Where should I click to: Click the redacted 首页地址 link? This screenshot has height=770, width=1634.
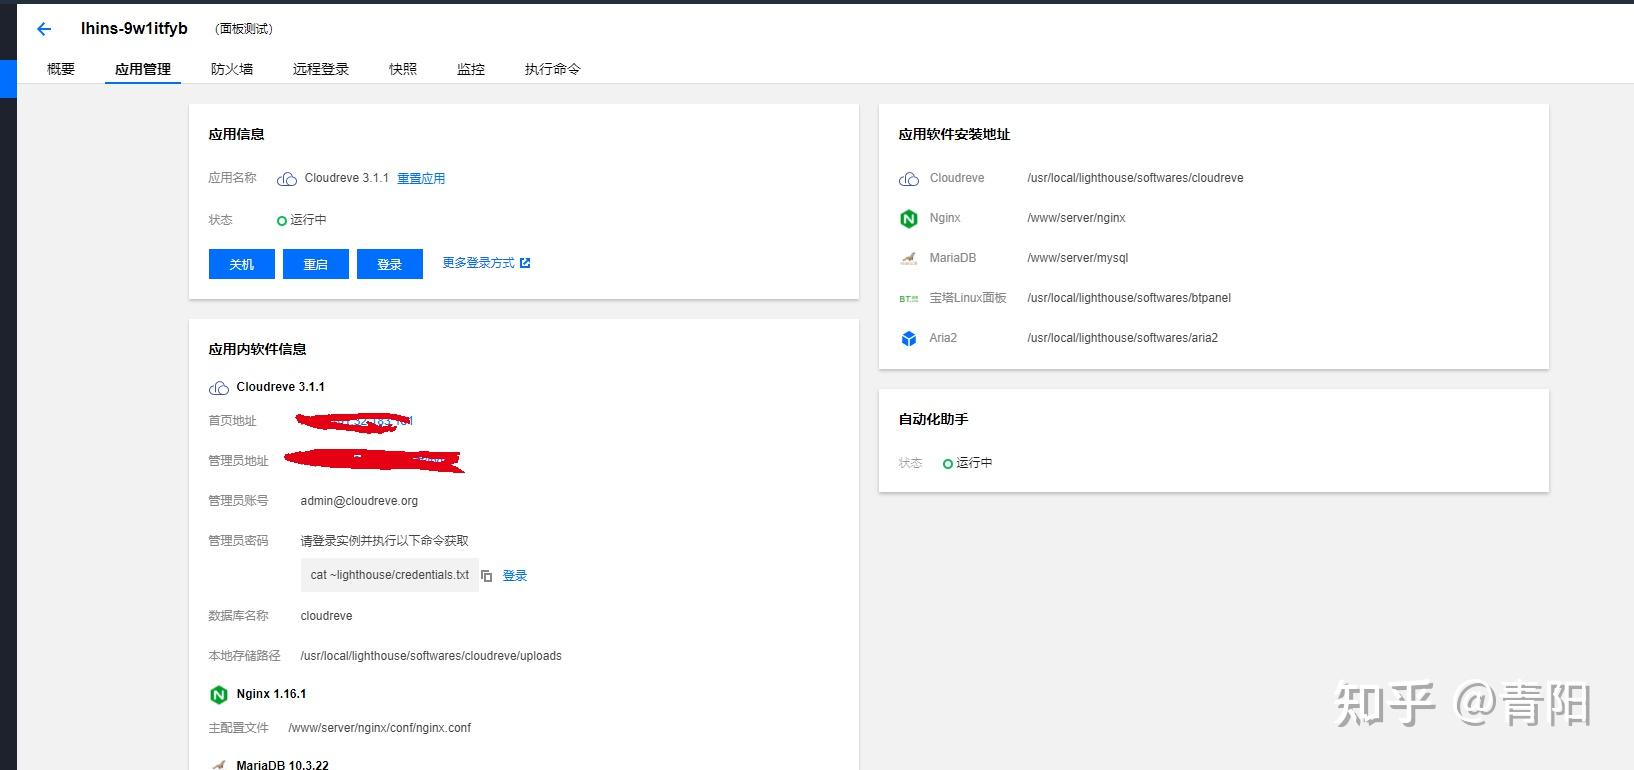point(355,422)
